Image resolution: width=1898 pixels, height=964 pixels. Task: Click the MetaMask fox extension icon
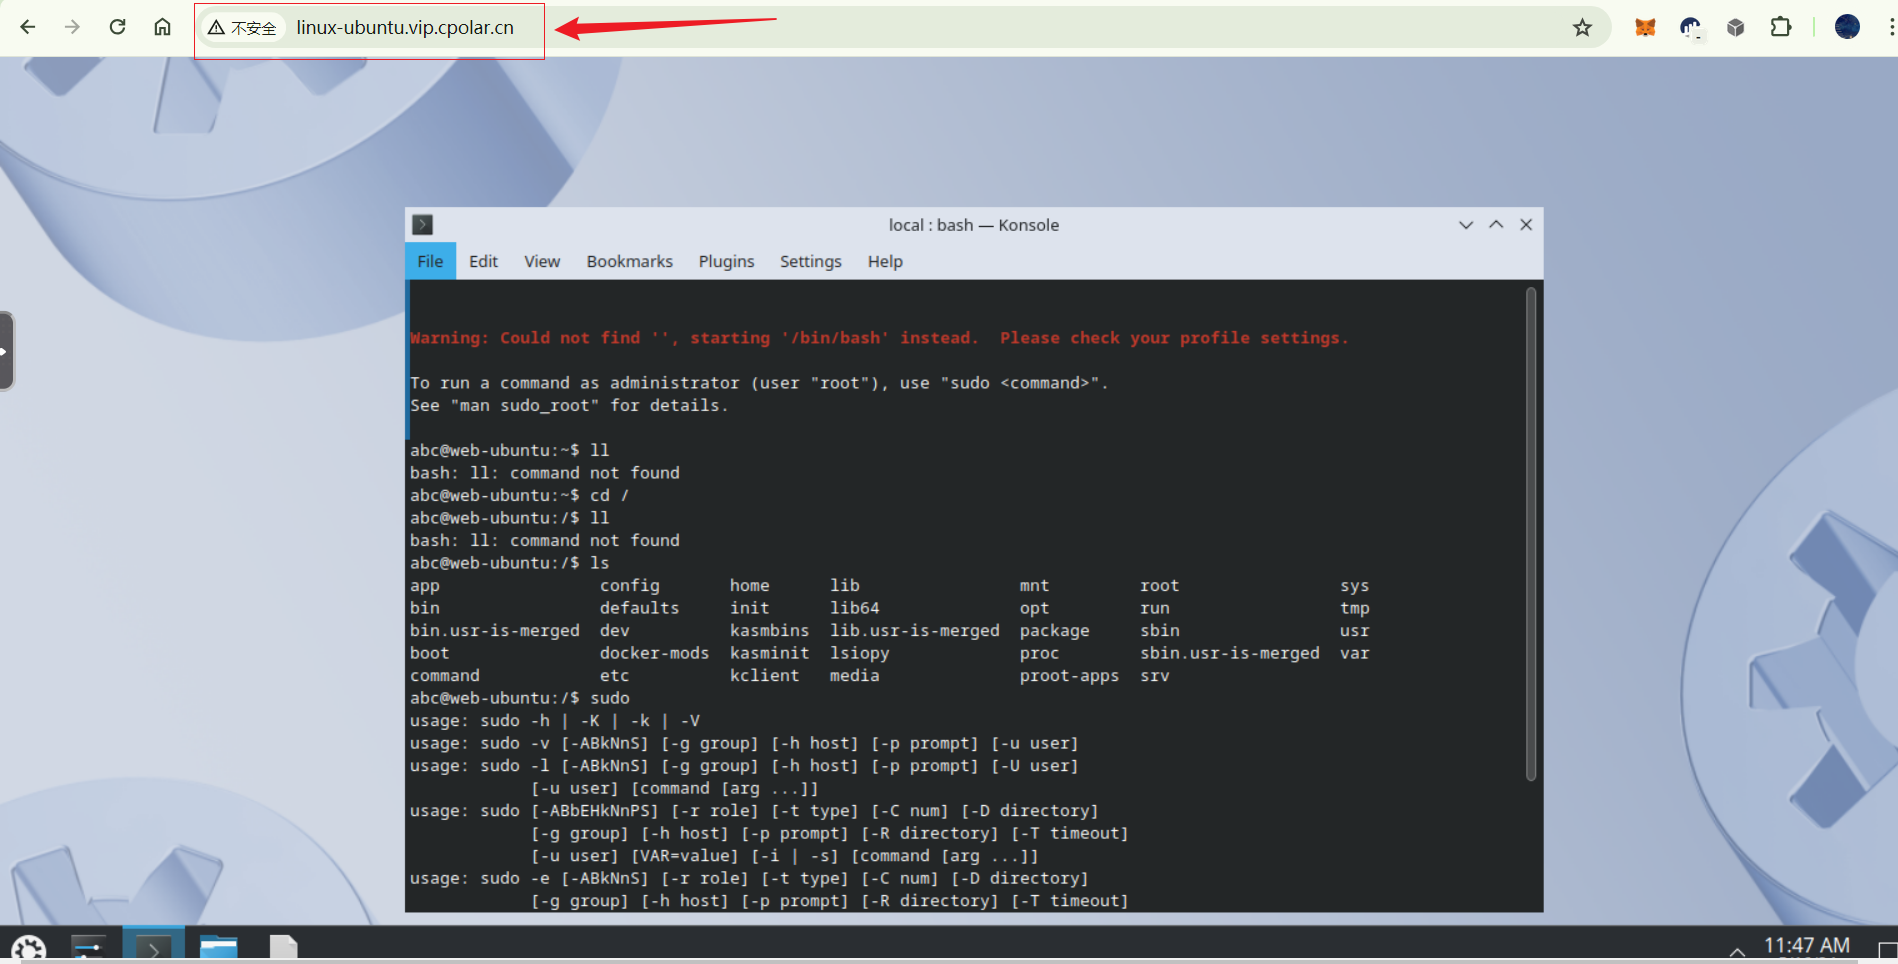tap(1645, 28)
